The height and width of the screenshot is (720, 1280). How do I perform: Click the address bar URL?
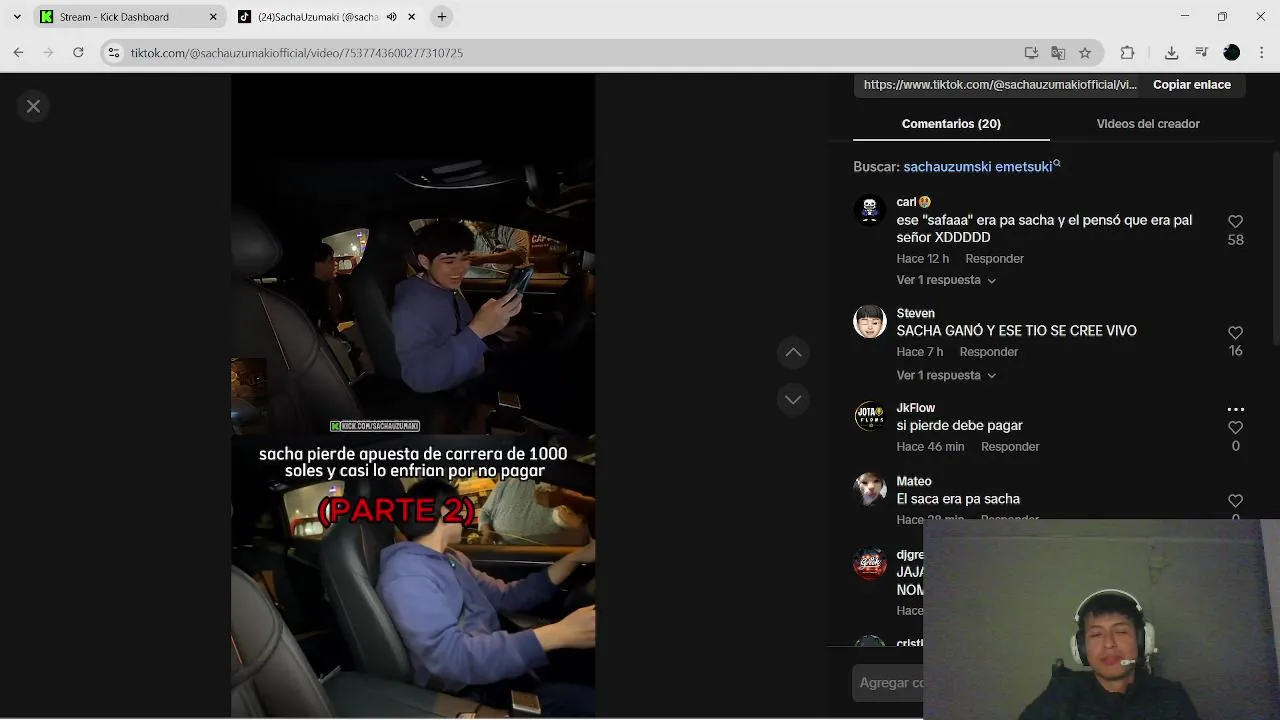point(297,53)
